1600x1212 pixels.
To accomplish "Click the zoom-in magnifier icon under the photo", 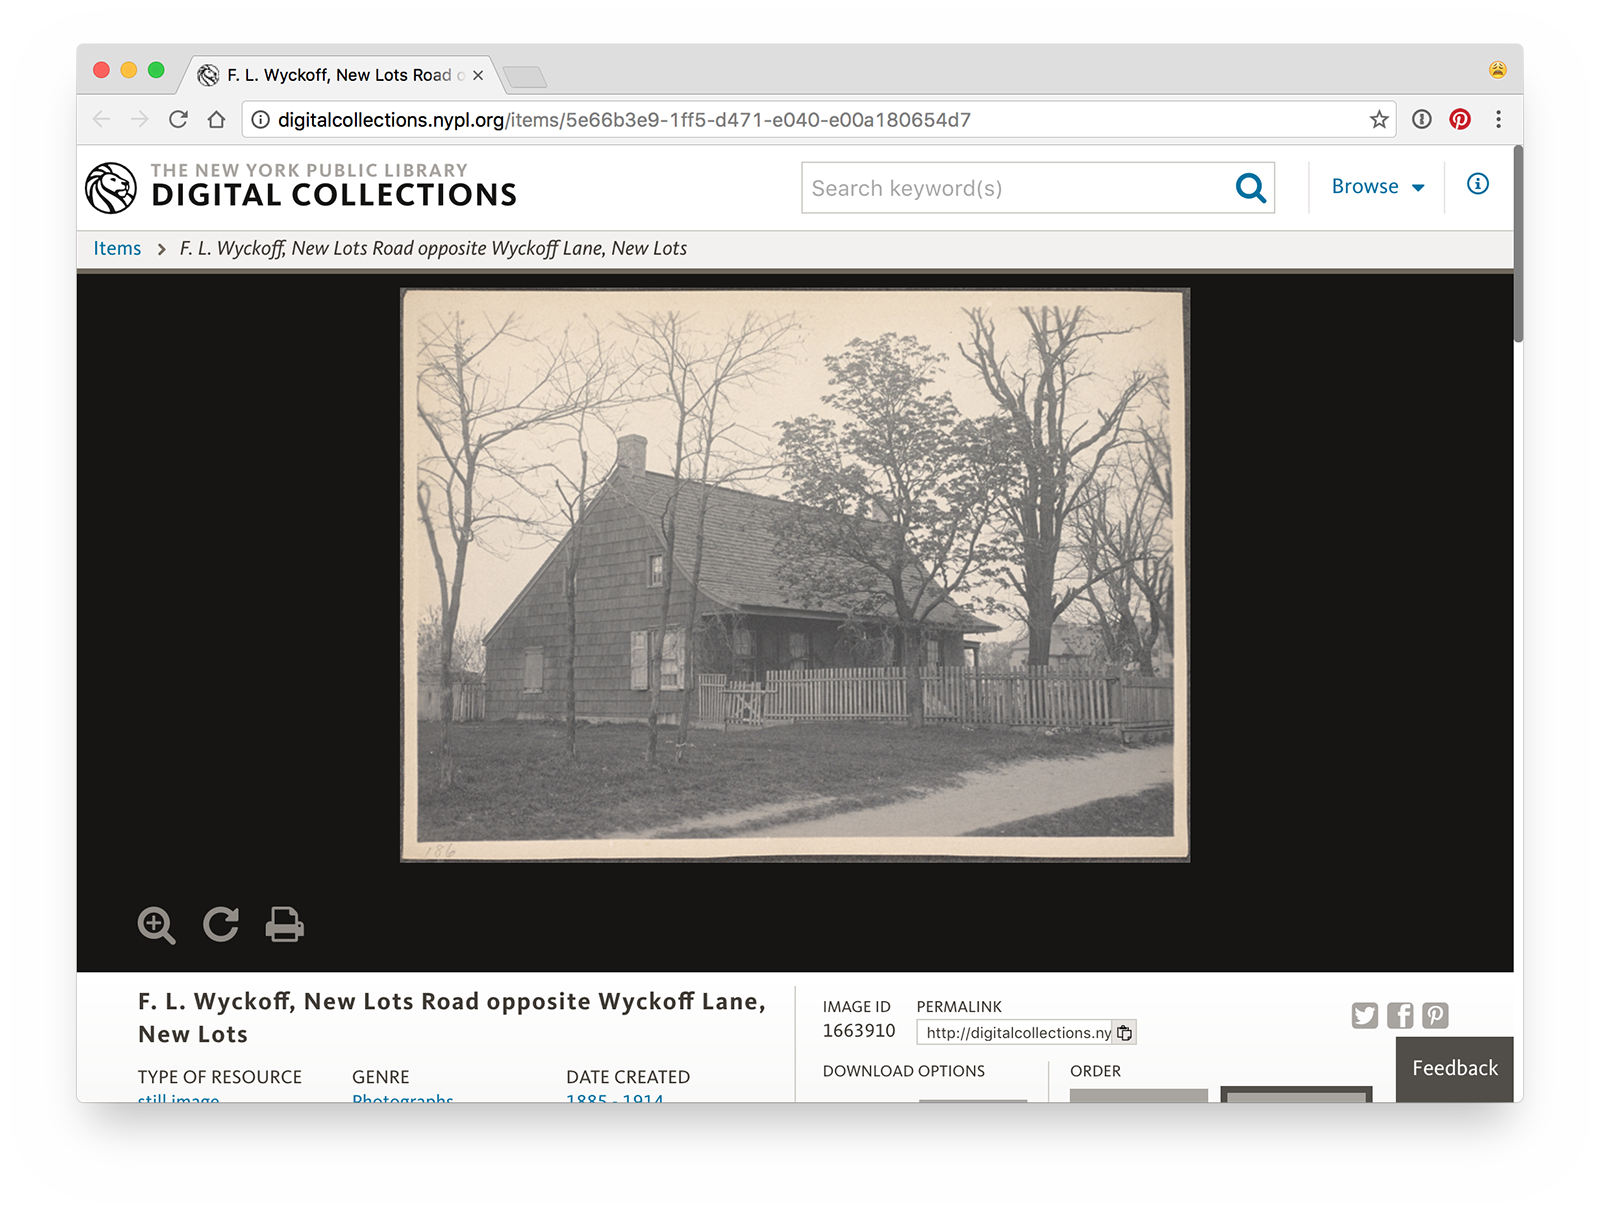I will [x=157, y=925].
